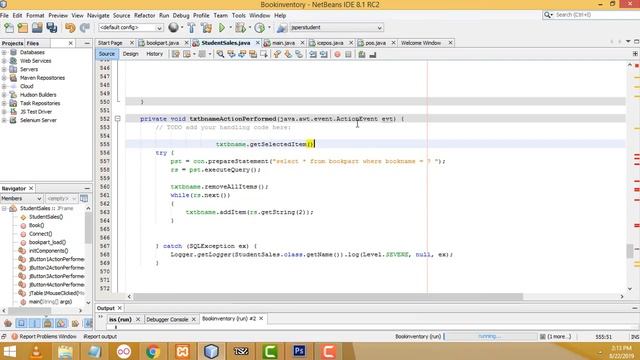Toggle Bookmark in the editor toolbar
This screenshot has width=640, height=360.
(x=299, y=54)
